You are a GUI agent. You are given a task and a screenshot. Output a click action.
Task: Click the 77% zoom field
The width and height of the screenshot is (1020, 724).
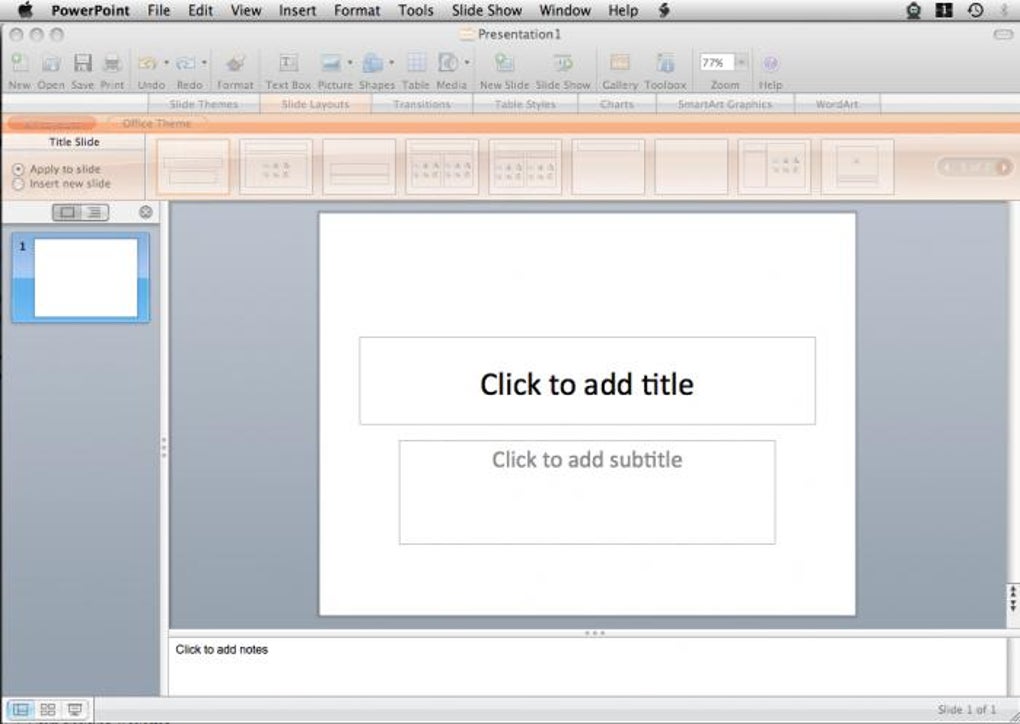tap(716, 62)
